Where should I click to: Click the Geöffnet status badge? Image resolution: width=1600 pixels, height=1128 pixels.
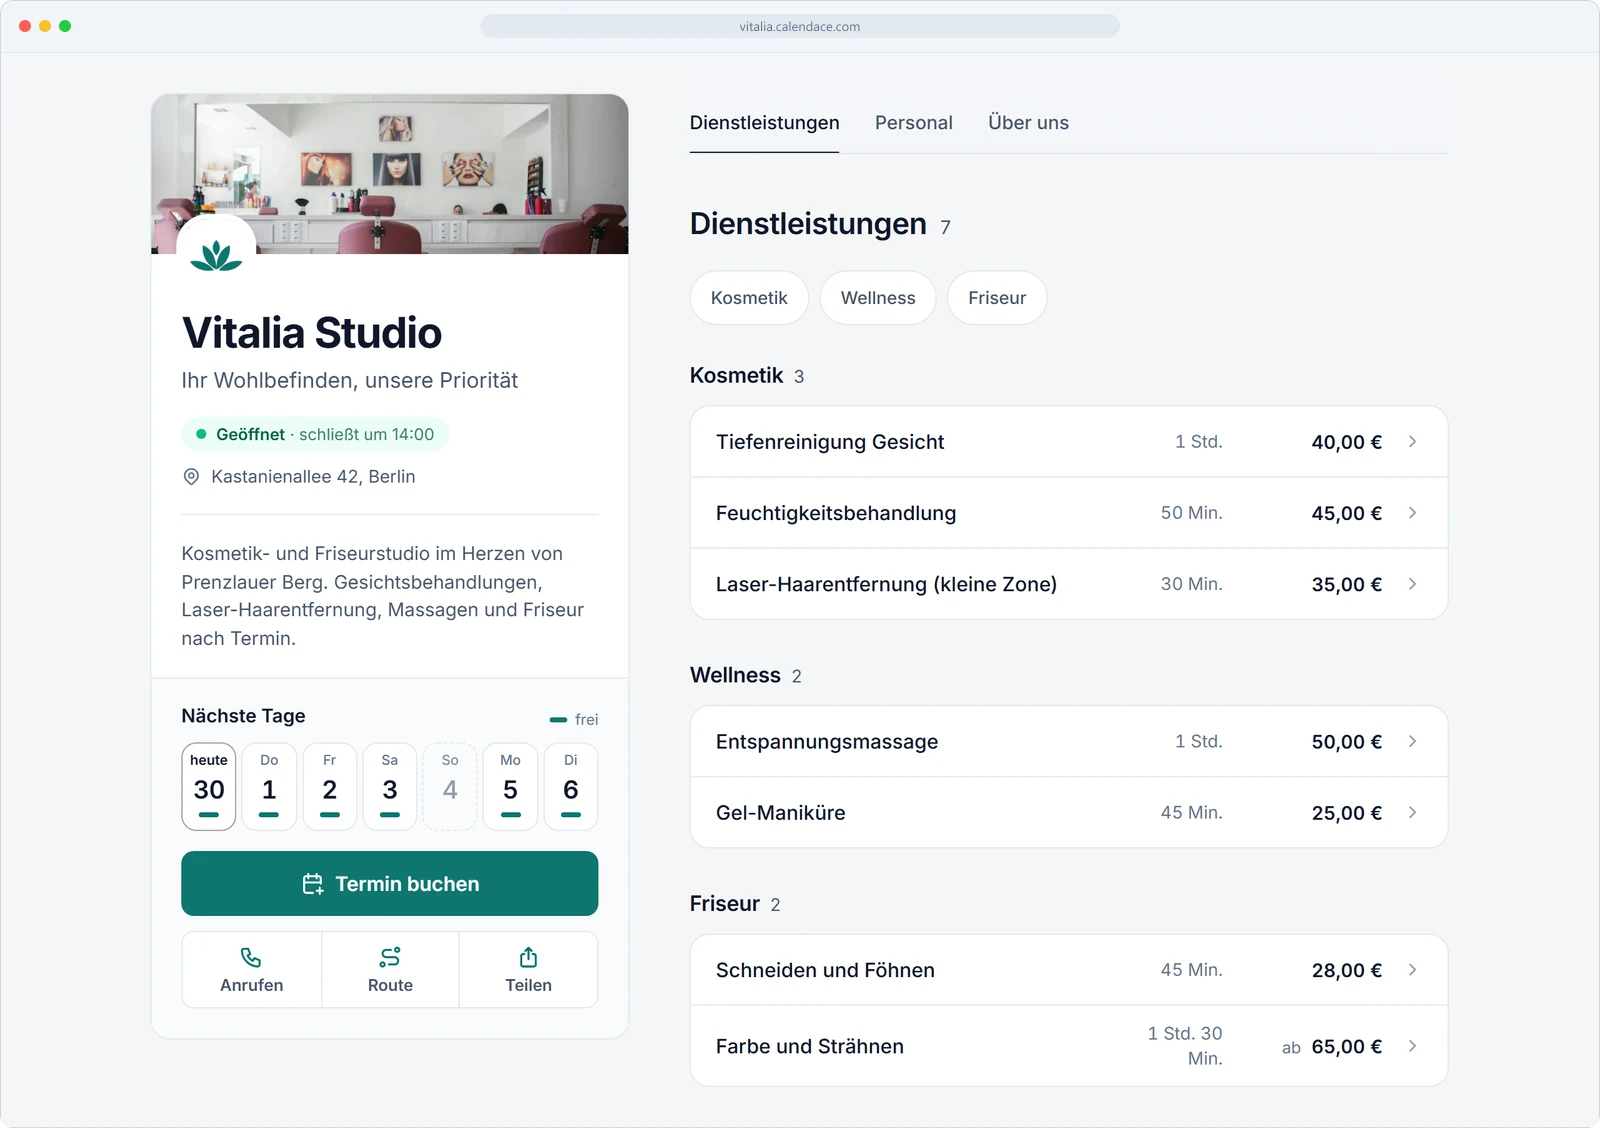pyautogui.click(x=315, y=434)
